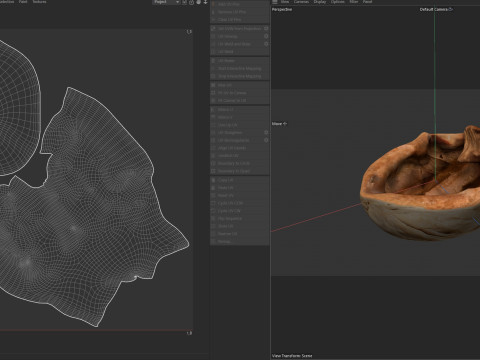Open the Project dropdown in UV viewport header
Screen dimensions: 480x360
point(166,2)
